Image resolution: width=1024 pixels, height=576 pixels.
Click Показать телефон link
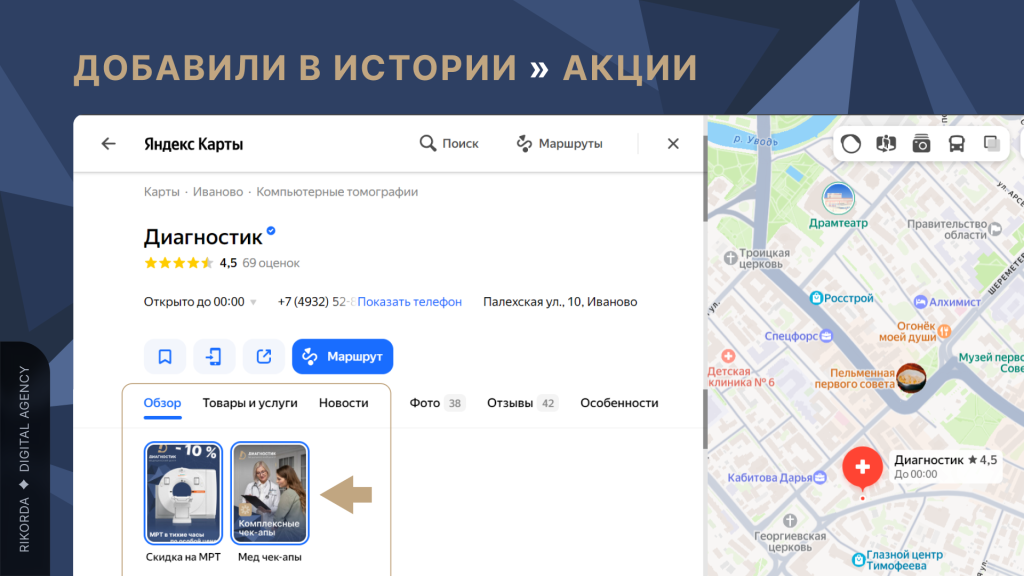click(x=409, y=302)
